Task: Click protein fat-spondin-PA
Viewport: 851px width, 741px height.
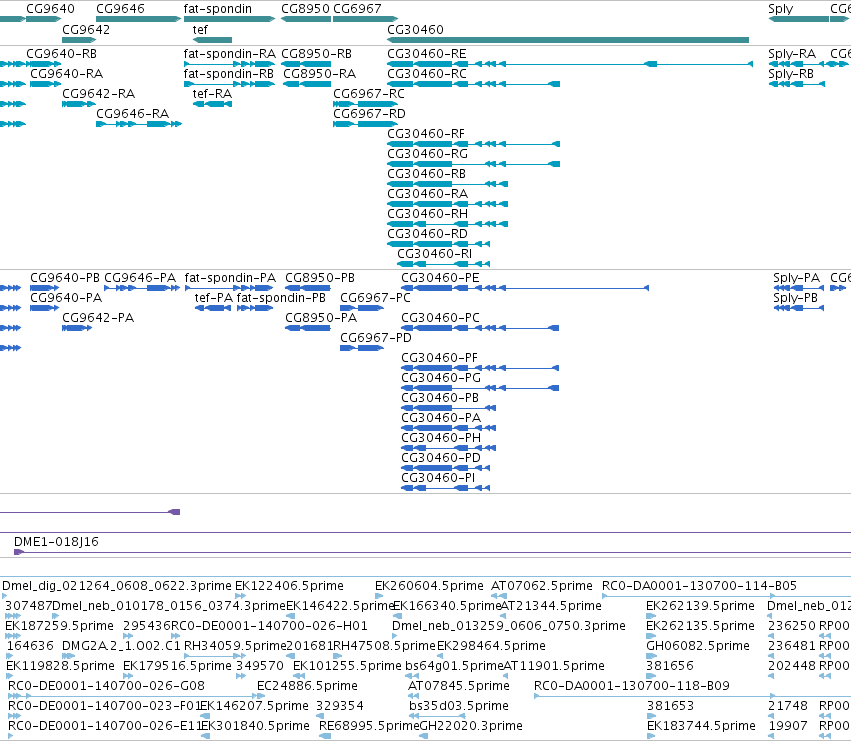Action: pyautogui.click(x=230, y=278)
